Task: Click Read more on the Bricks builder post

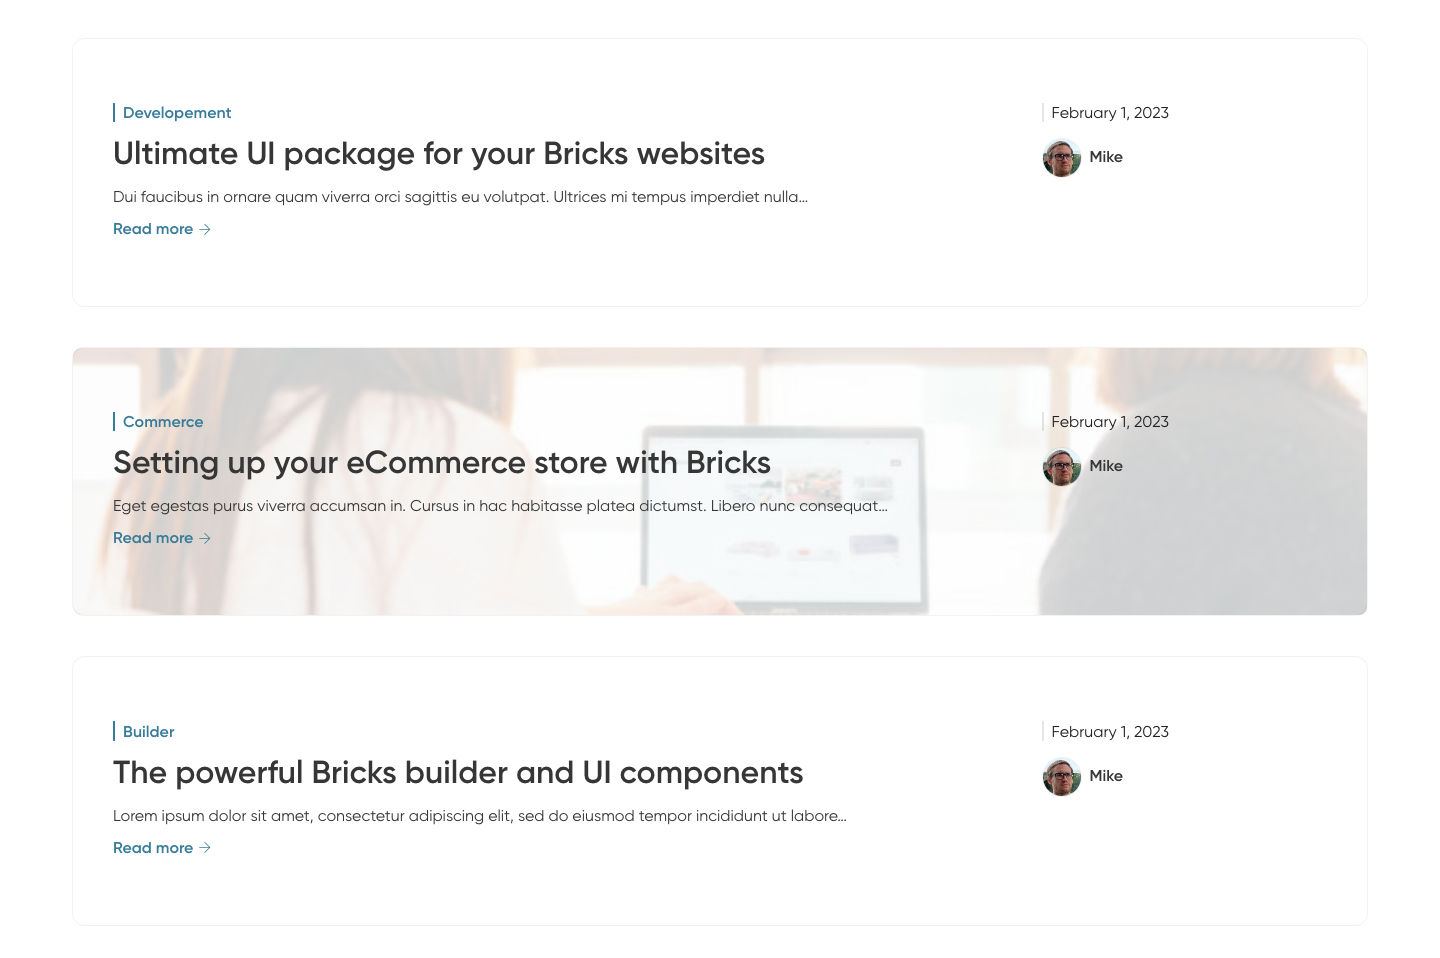Action: 153,848
